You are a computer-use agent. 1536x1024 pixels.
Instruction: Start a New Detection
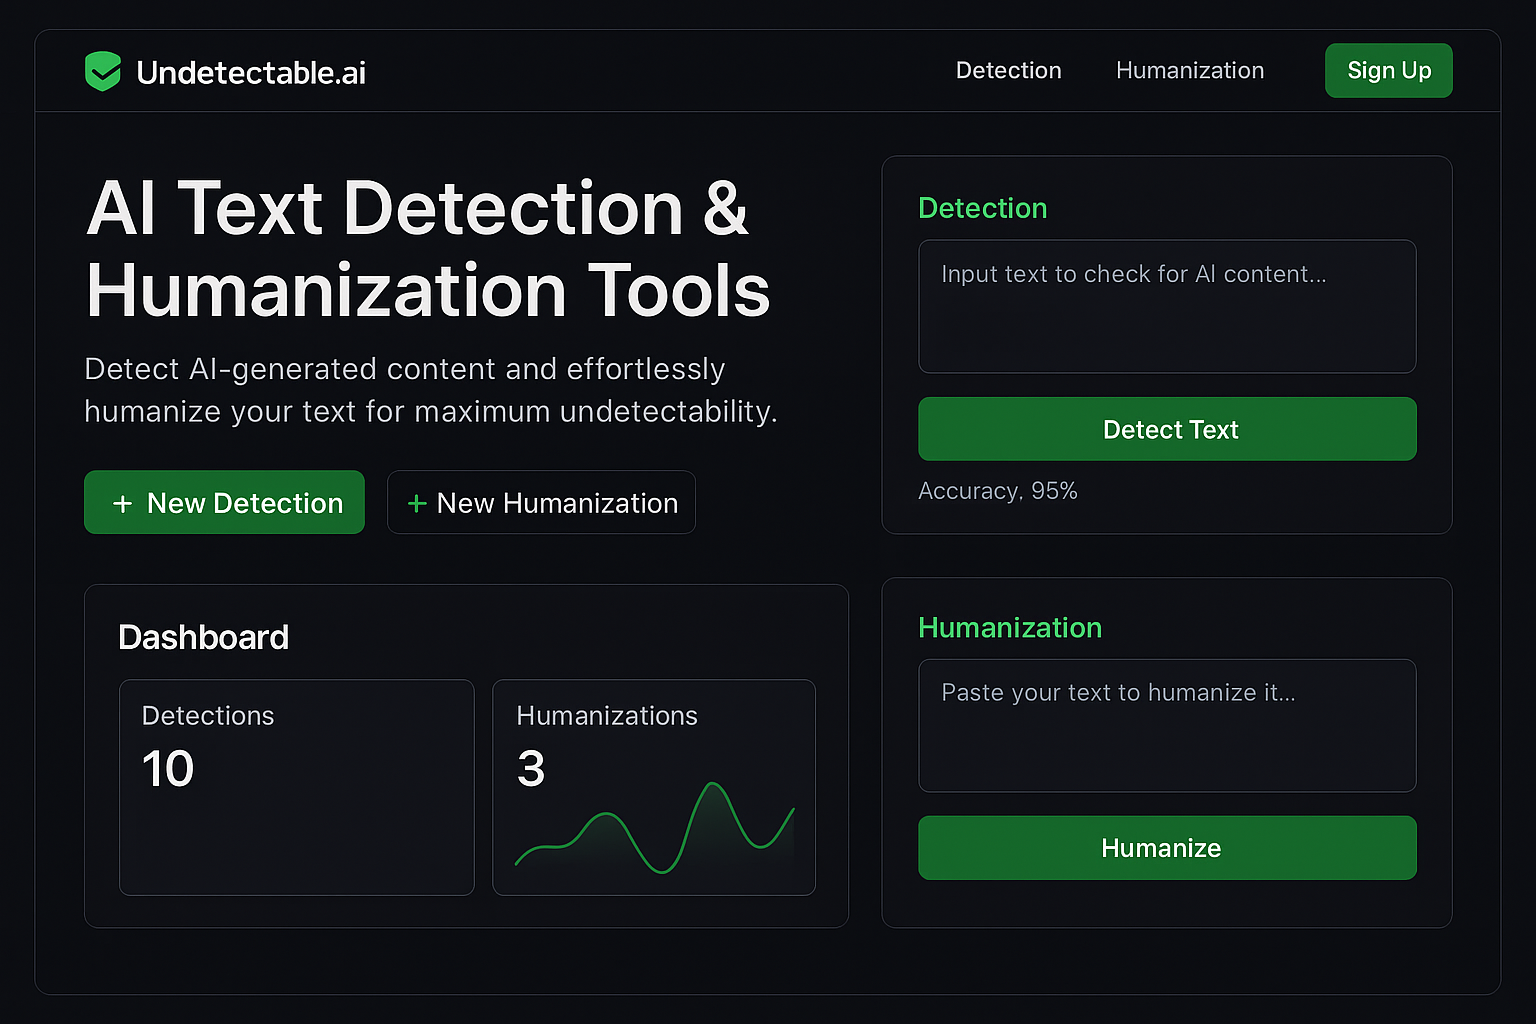tap(224, 502)
